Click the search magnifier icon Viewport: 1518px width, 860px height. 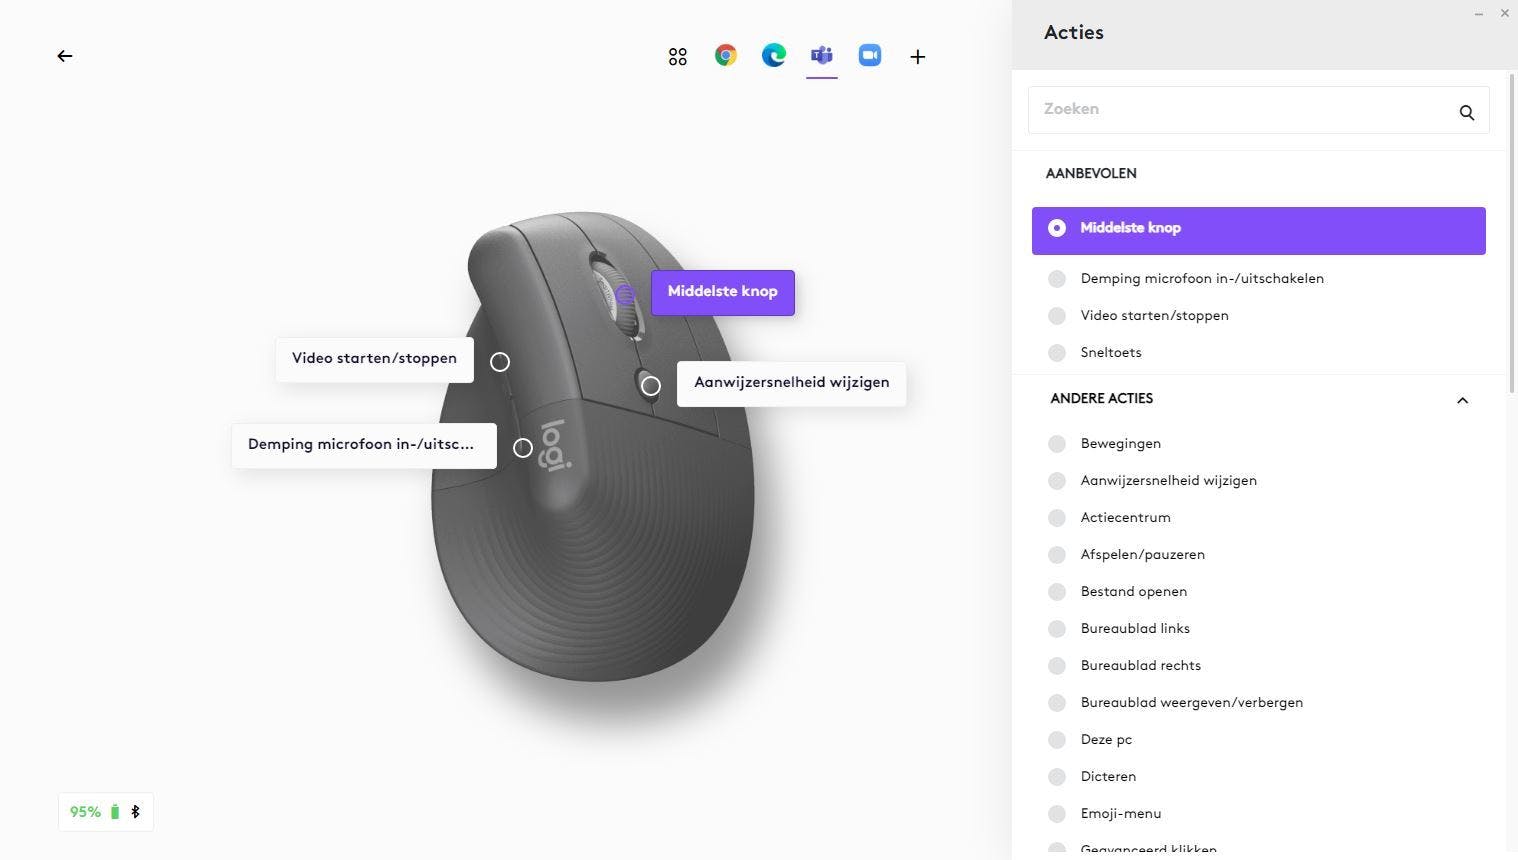(1467, 112)
